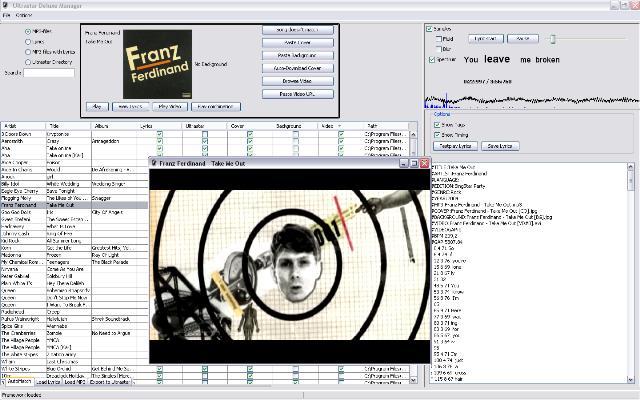Toggle the Show Timing checkbox
Viewport: 640px width, 400px height.
(437, 135)
